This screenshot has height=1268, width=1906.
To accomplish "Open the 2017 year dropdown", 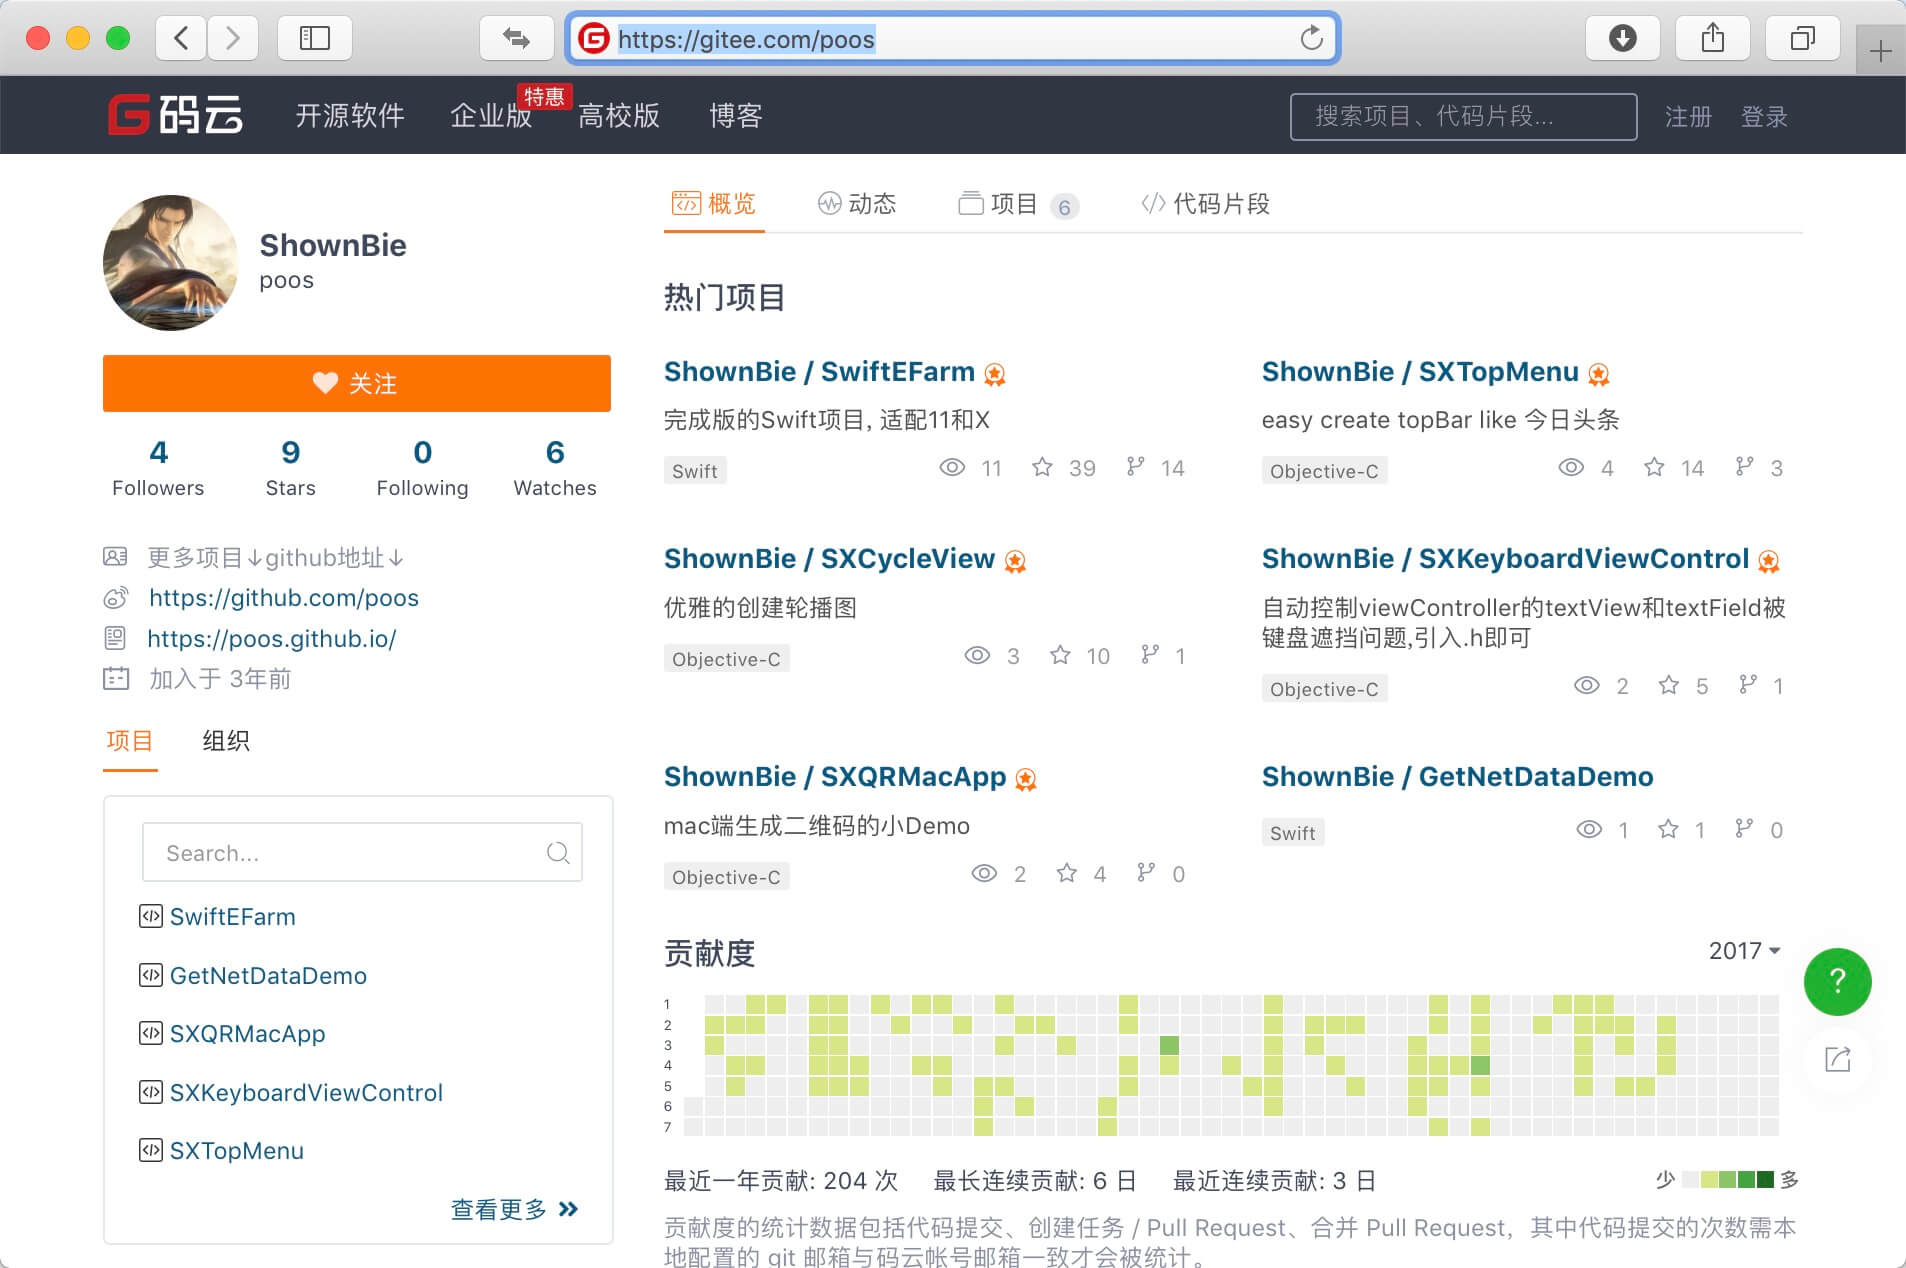I will click(x=1744, y=950).
